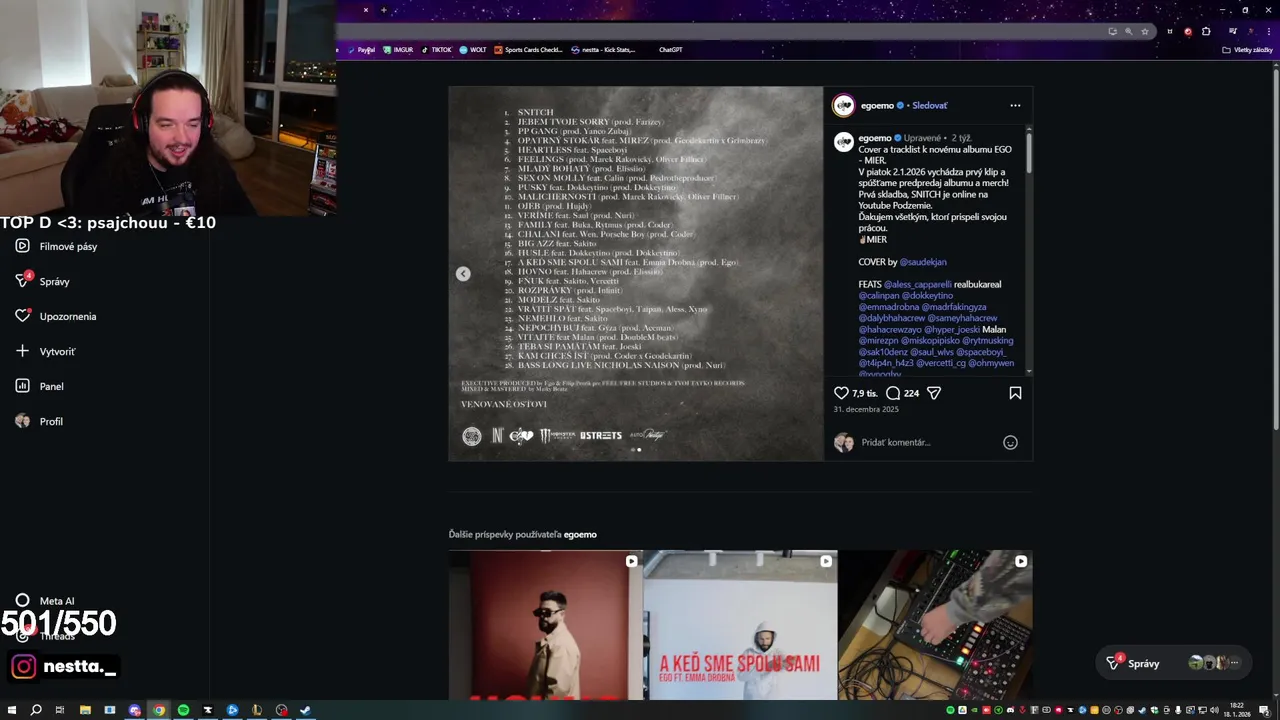The height and width of the screenshot is (720, 1280).
Task: Open a new browser tab with the plus button
Action: click(384, 10)
